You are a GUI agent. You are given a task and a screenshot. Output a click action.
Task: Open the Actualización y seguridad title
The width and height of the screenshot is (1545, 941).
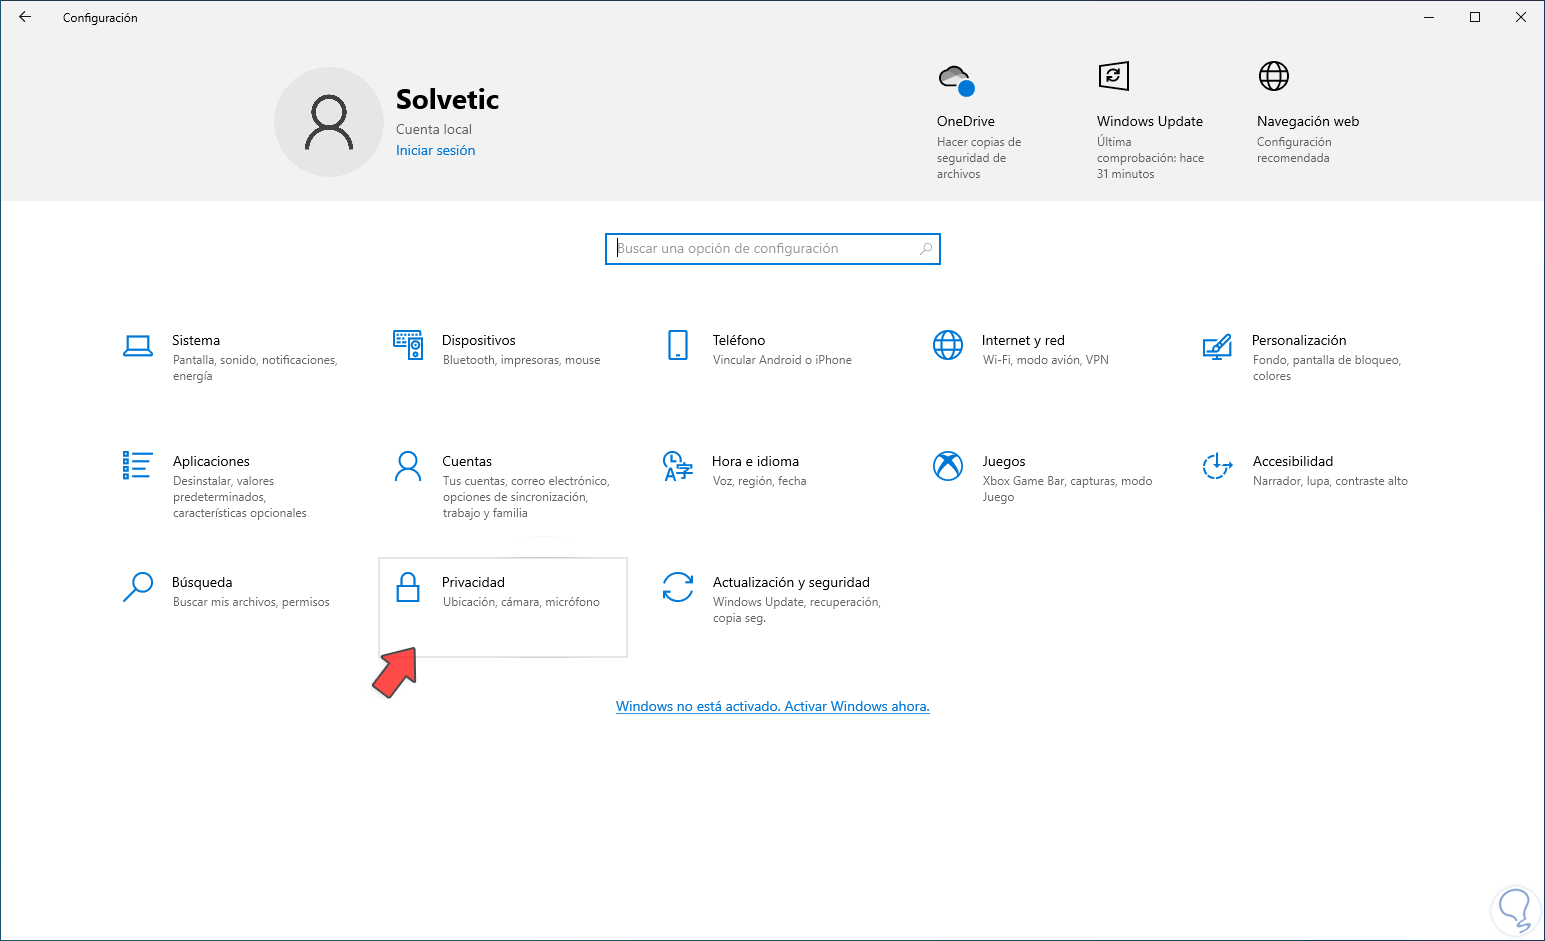[791, 583]
